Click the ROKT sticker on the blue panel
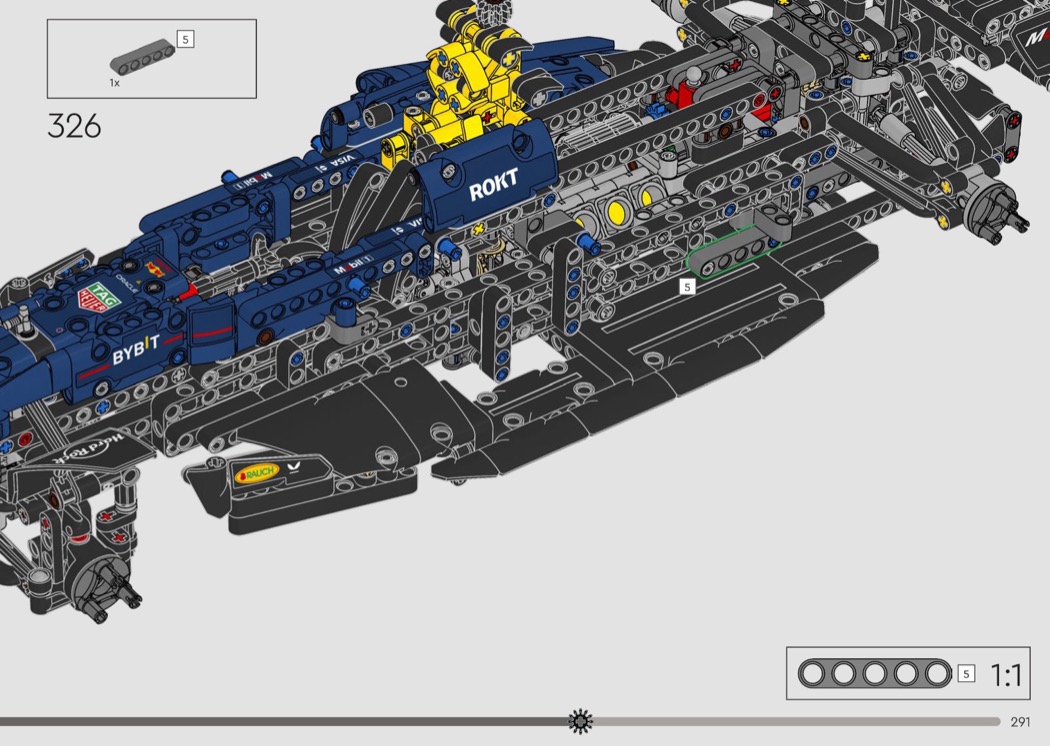The height and width of the screenshot is (746, 1050). (494, 188)
